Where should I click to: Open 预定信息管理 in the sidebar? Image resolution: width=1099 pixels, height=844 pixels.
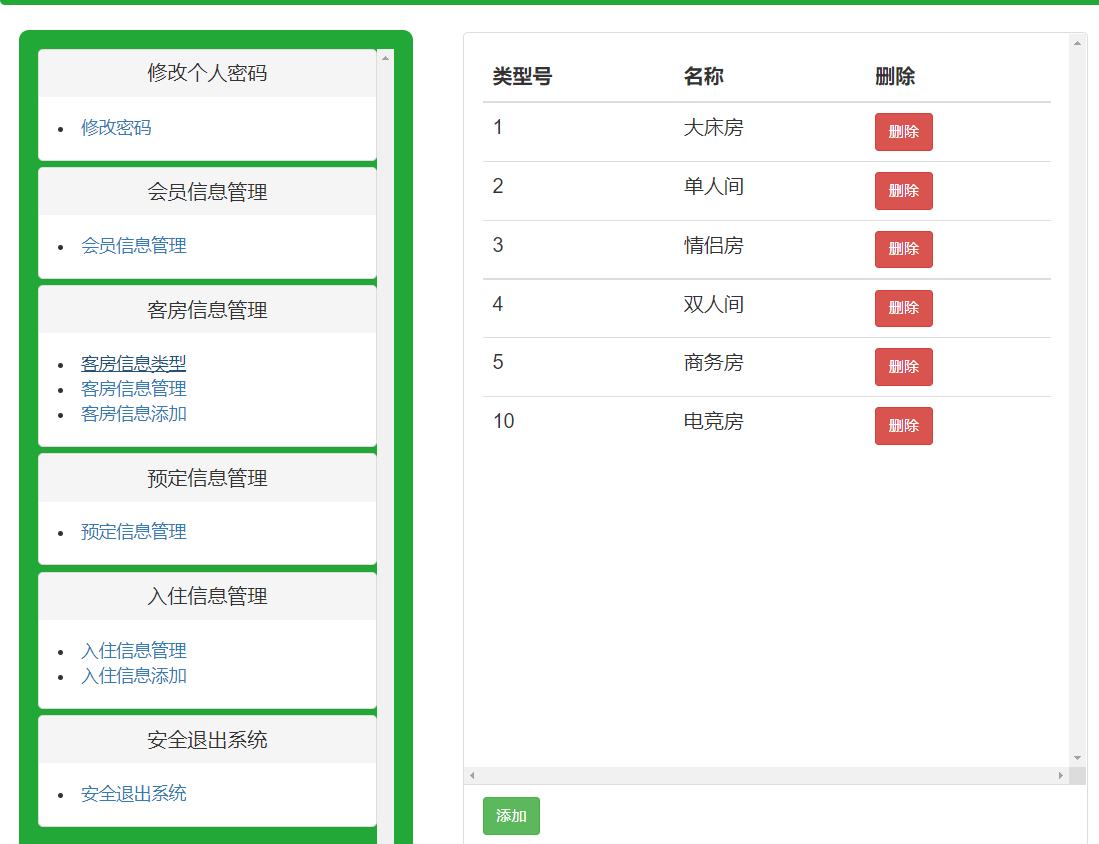133,532
